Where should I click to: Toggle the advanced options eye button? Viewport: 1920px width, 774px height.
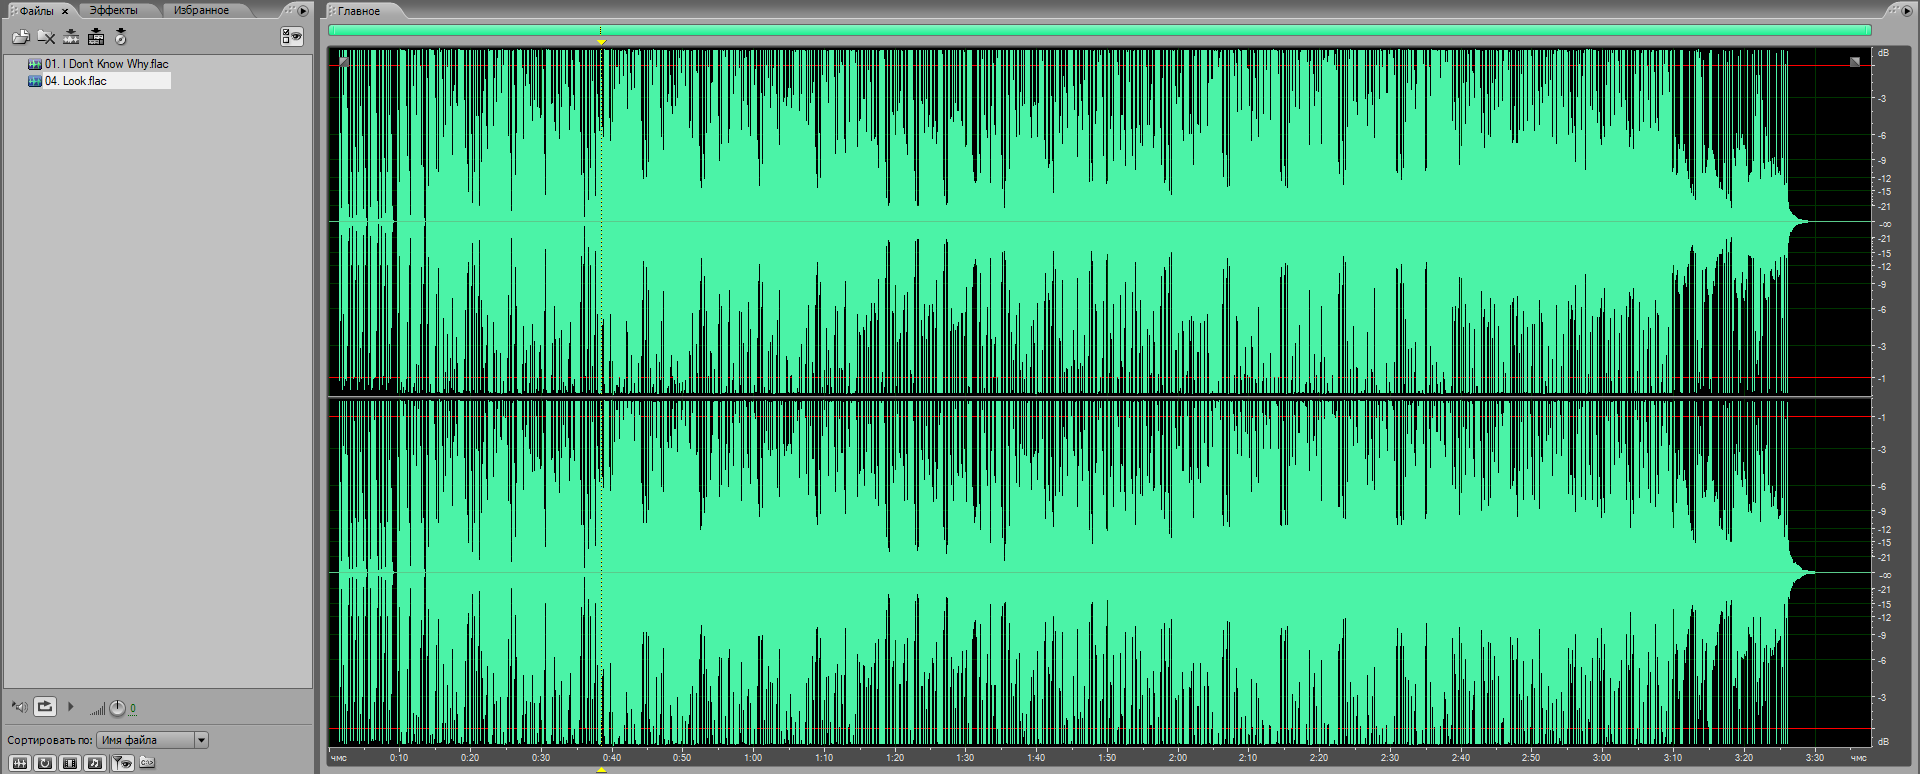(x=291, y=37)
